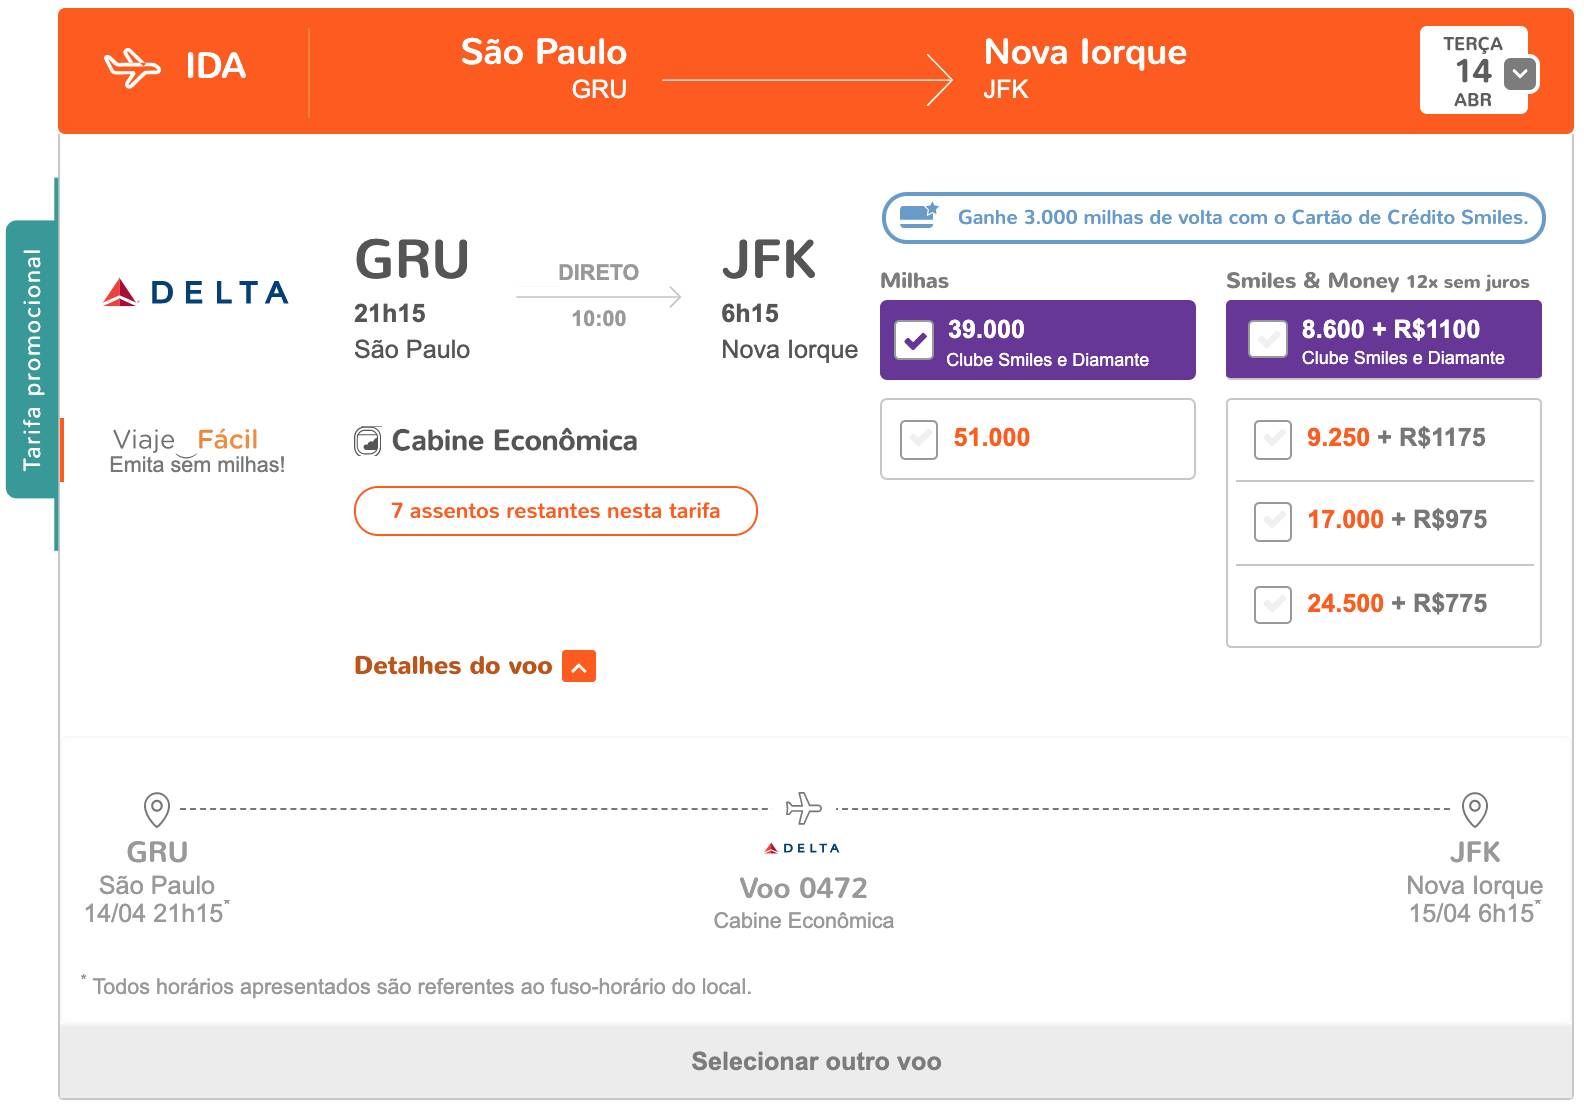Click the small Delta logo above Voo 0472

click(802, 848)
